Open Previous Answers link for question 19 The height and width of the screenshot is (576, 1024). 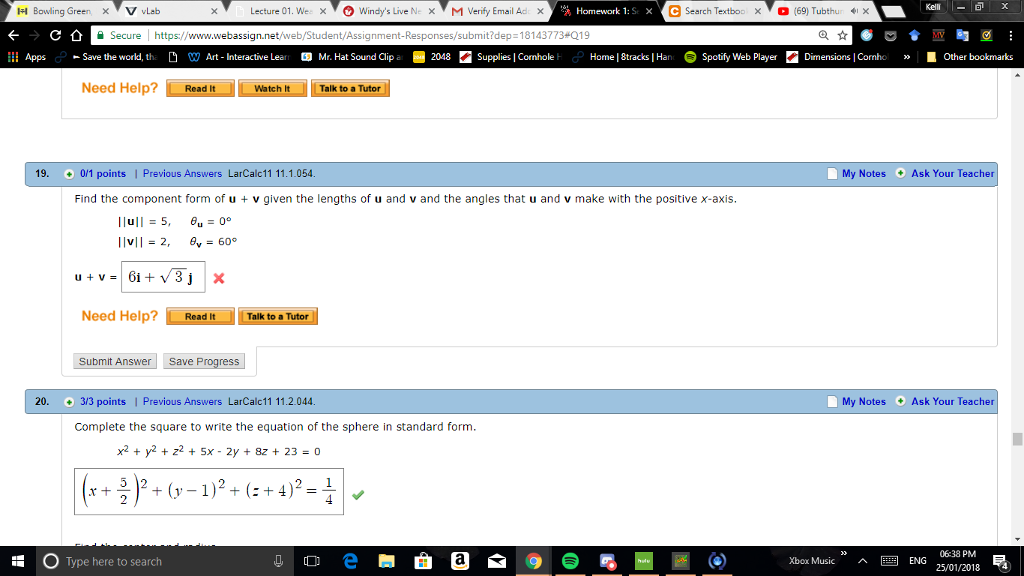click(182, 174)
